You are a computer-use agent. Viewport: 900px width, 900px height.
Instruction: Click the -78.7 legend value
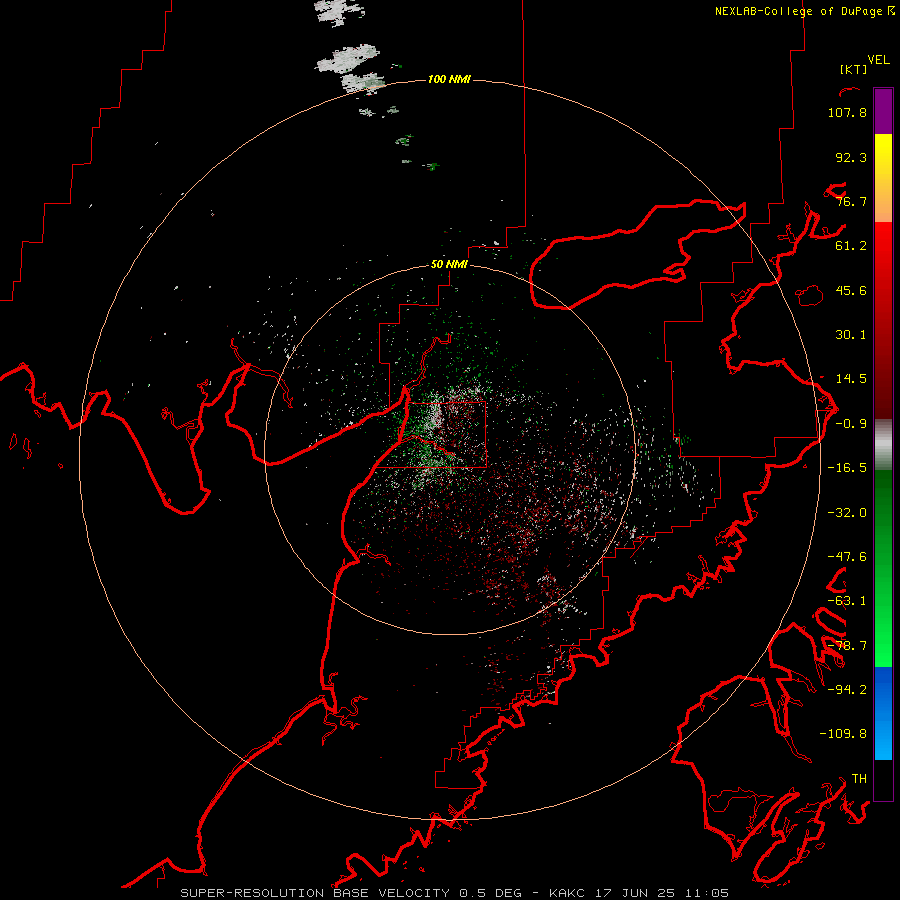pos(847,646)
